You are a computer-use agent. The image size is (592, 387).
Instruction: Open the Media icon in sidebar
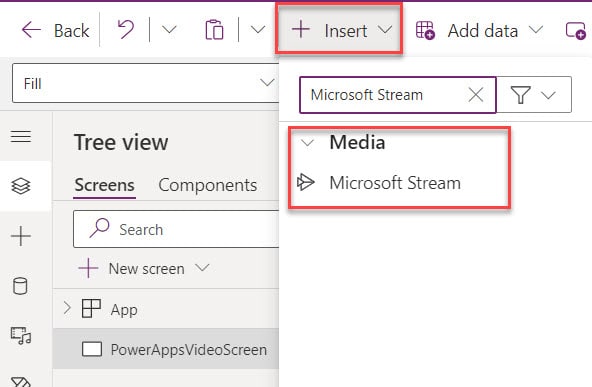[x=21, y=335]
